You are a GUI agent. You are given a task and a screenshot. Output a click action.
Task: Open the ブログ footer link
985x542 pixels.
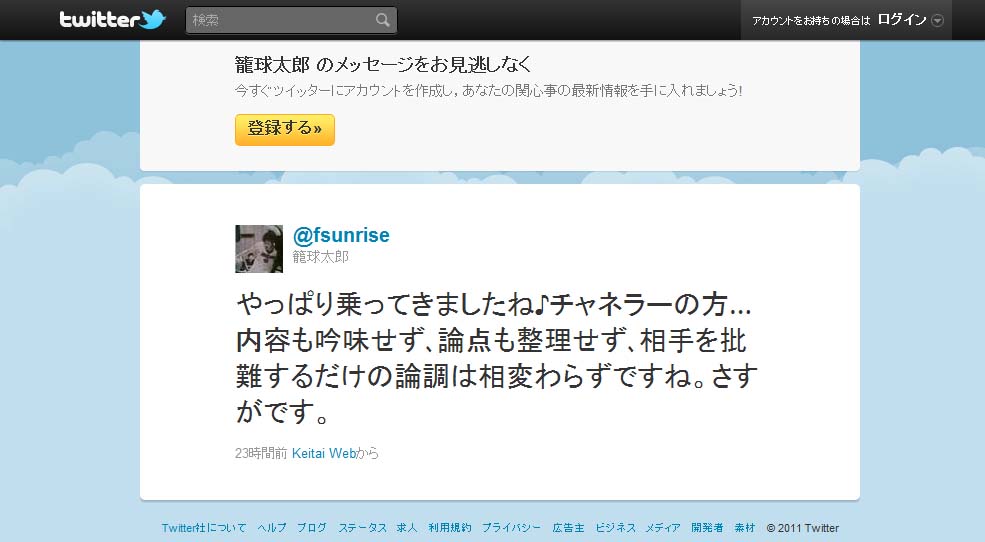tap(312, 528)
